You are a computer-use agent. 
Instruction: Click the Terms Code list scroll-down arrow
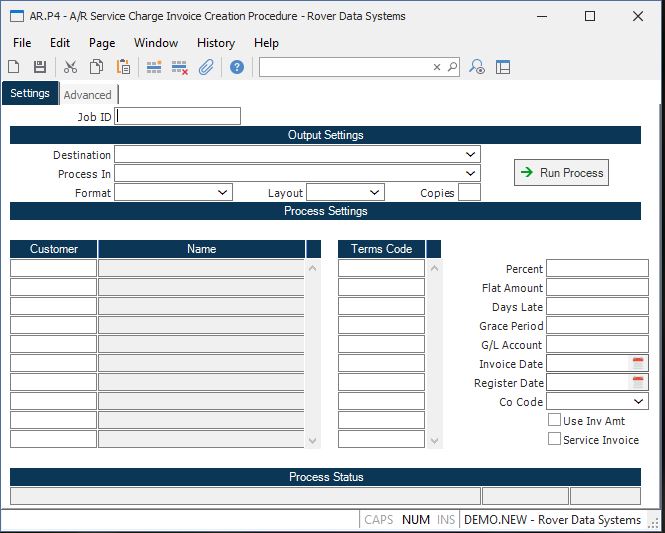pyautogui.click(x=434, y=440)
